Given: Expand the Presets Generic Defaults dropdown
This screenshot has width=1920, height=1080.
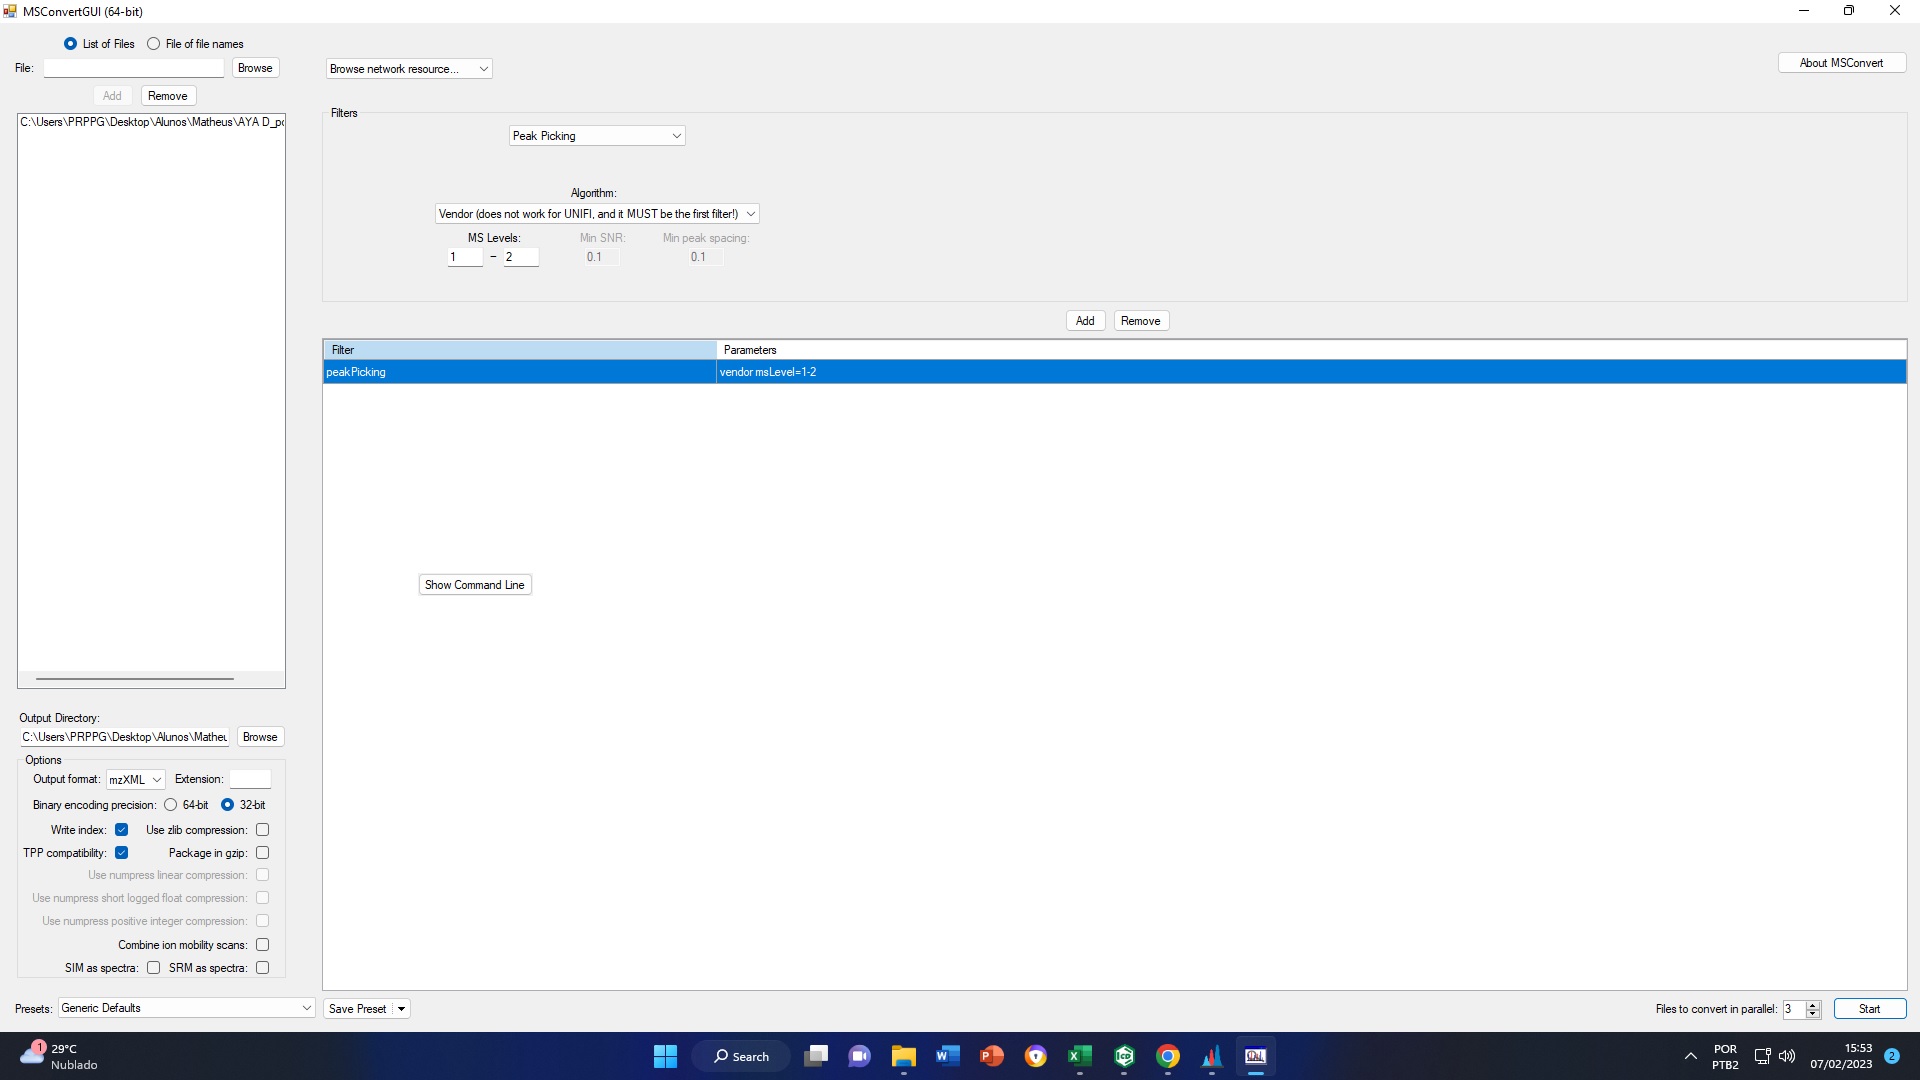Looking at the screenshot, I should pyautogui.click(x=306, y=1008).
